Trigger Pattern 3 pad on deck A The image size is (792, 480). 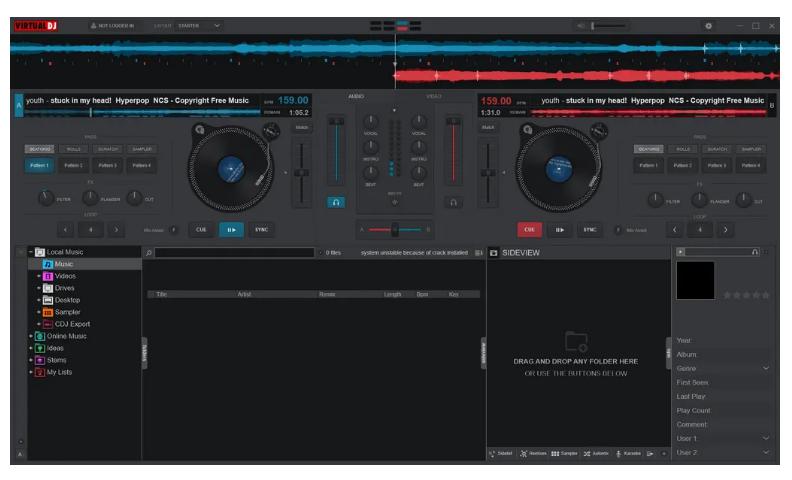tap(107, 165)
